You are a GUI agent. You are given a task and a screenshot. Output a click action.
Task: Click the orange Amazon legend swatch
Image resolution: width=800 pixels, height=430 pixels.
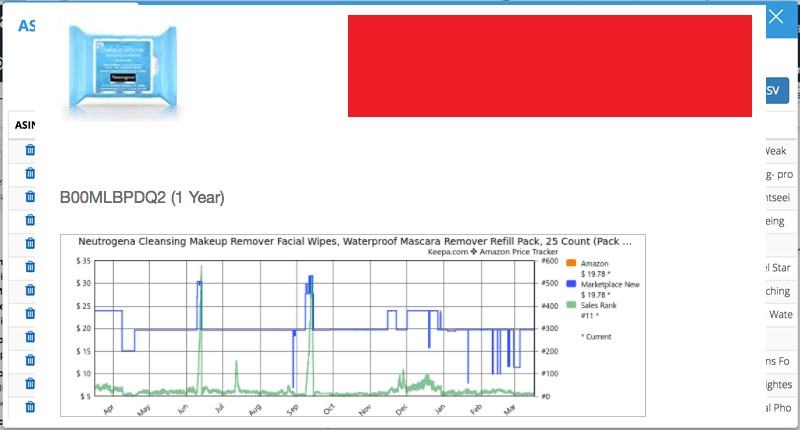click(571, 263)
